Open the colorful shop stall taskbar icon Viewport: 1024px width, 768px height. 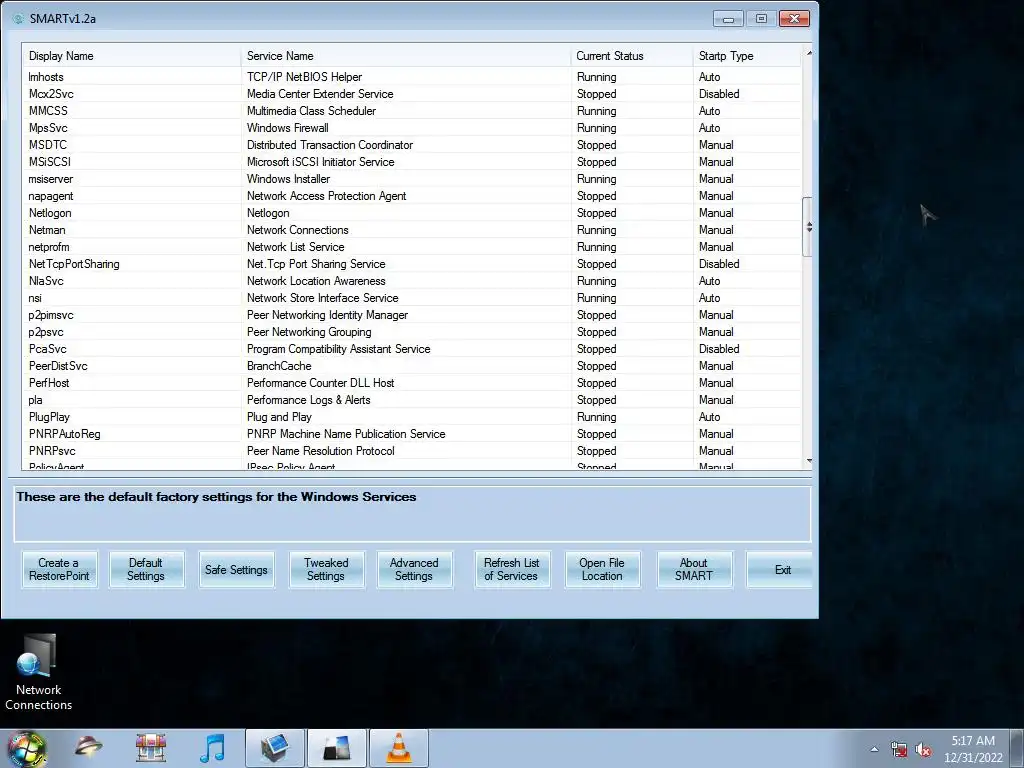pos(151,748)
